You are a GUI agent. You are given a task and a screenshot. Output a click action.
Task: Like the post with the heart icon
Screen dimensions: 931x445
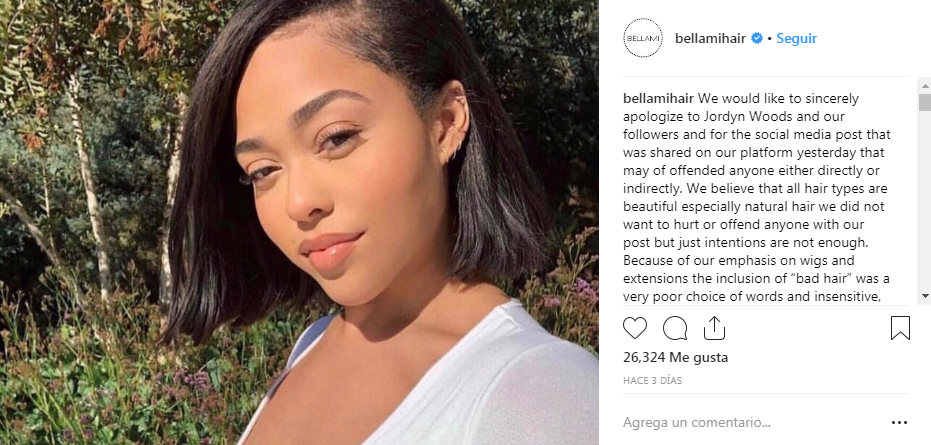pyautogui.click(x=635, y=328)
